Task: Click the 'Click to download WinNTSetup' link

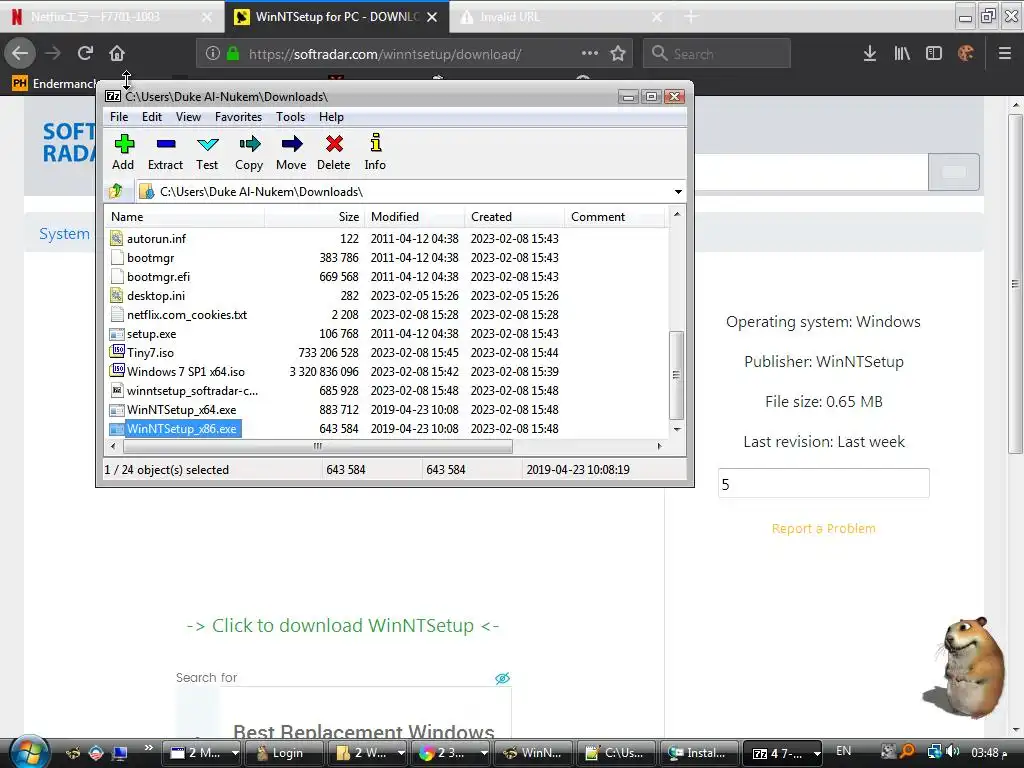Action: 343,626
